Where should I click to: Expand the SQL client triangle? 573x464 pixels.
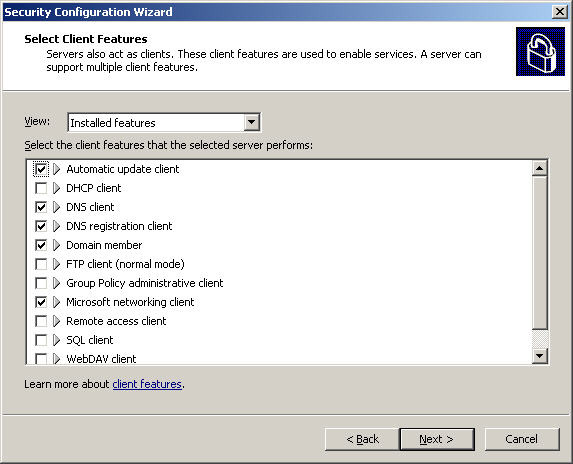(56, 340)
